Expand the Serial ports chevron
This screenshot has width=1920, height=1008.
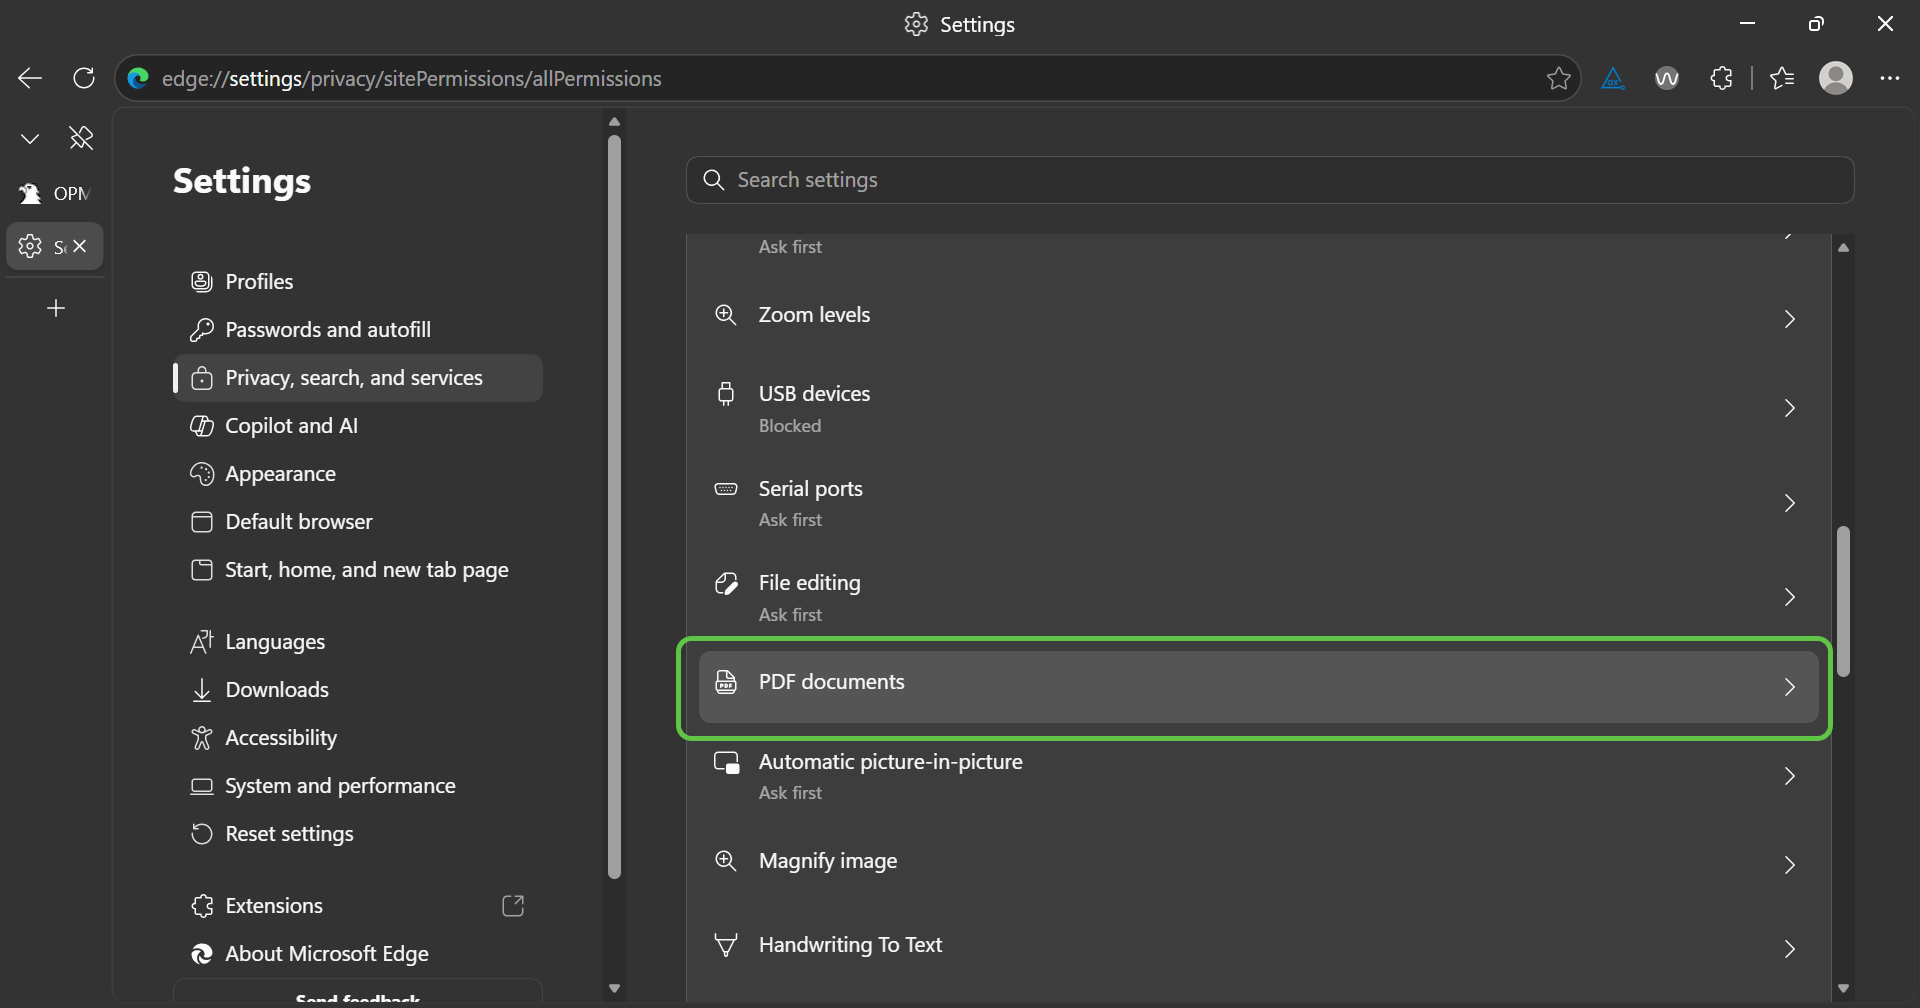[1790, 503]
